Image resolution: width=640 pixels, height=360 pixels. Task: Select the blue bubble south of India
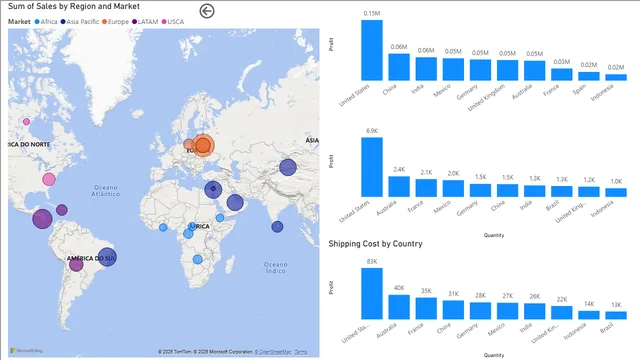[x=277, y=227]
